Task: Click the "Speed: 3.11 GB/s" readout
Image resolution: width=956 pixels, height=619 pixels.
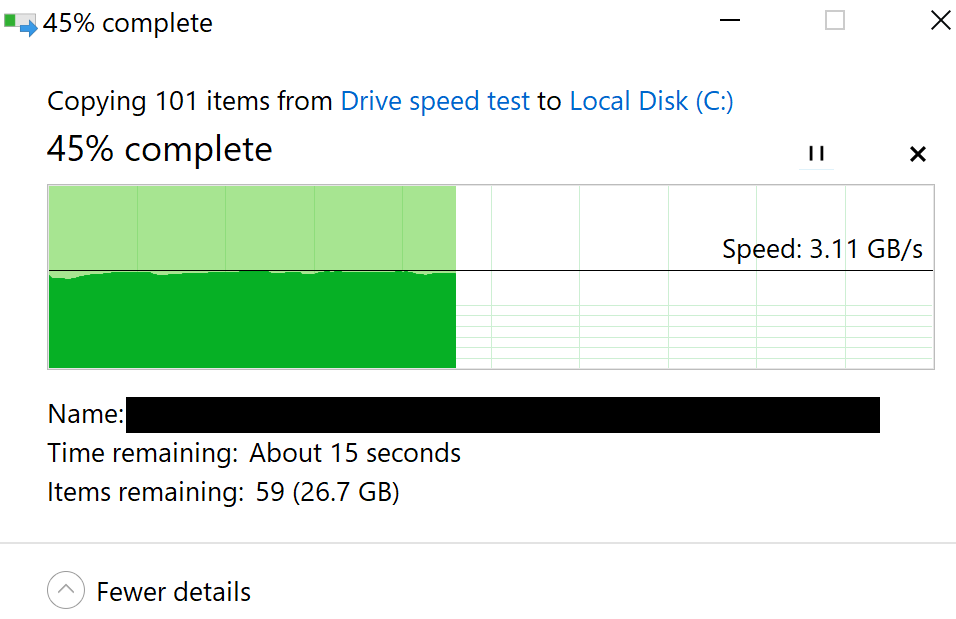Action: [x=822, y=249]
